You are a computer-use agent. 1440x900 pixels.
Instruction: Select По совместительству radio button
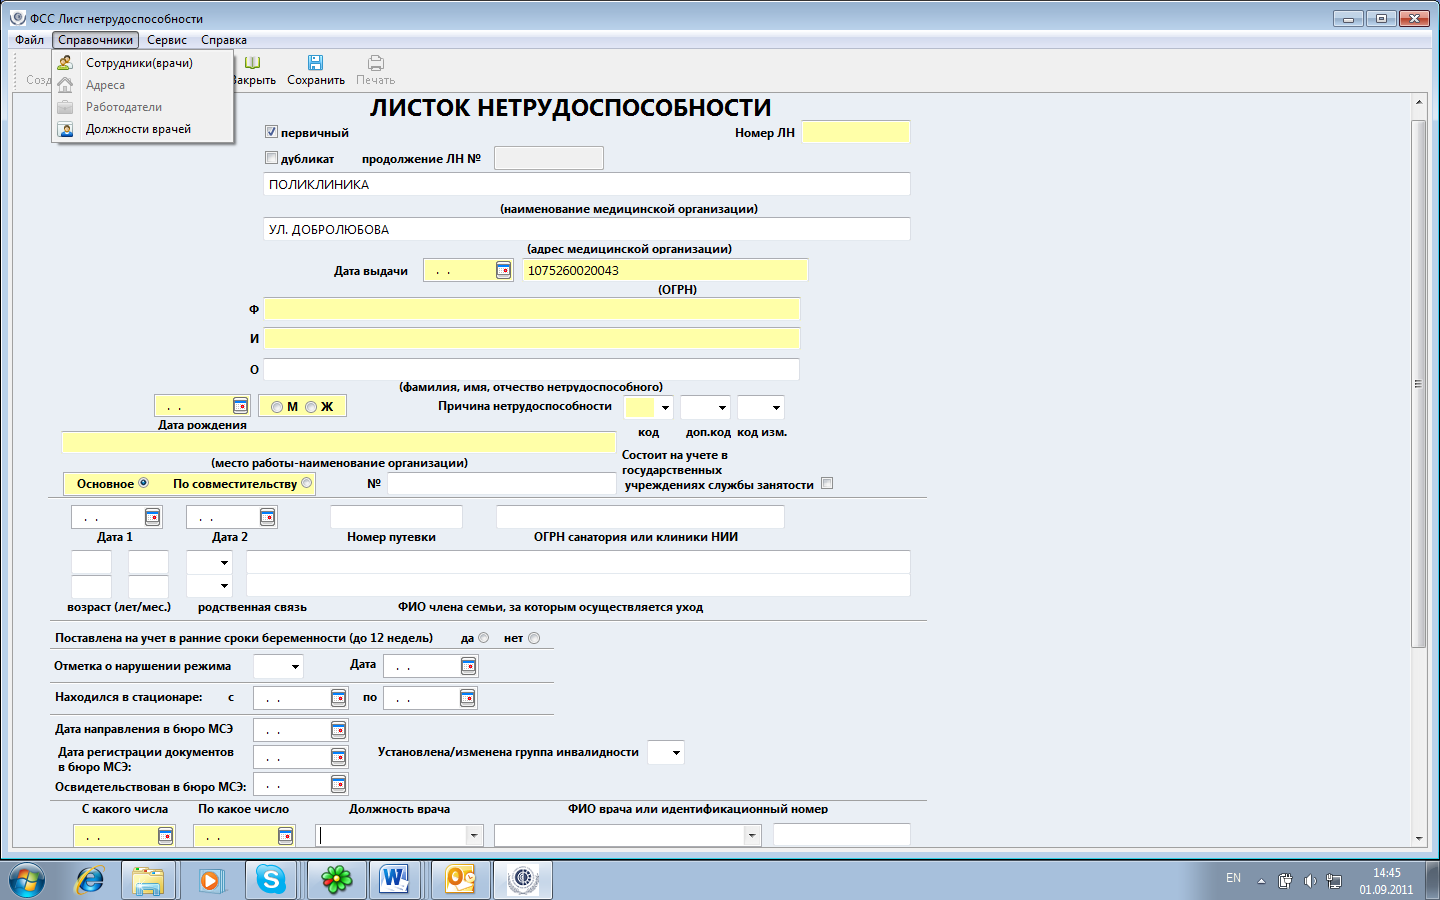pos(307,483)
